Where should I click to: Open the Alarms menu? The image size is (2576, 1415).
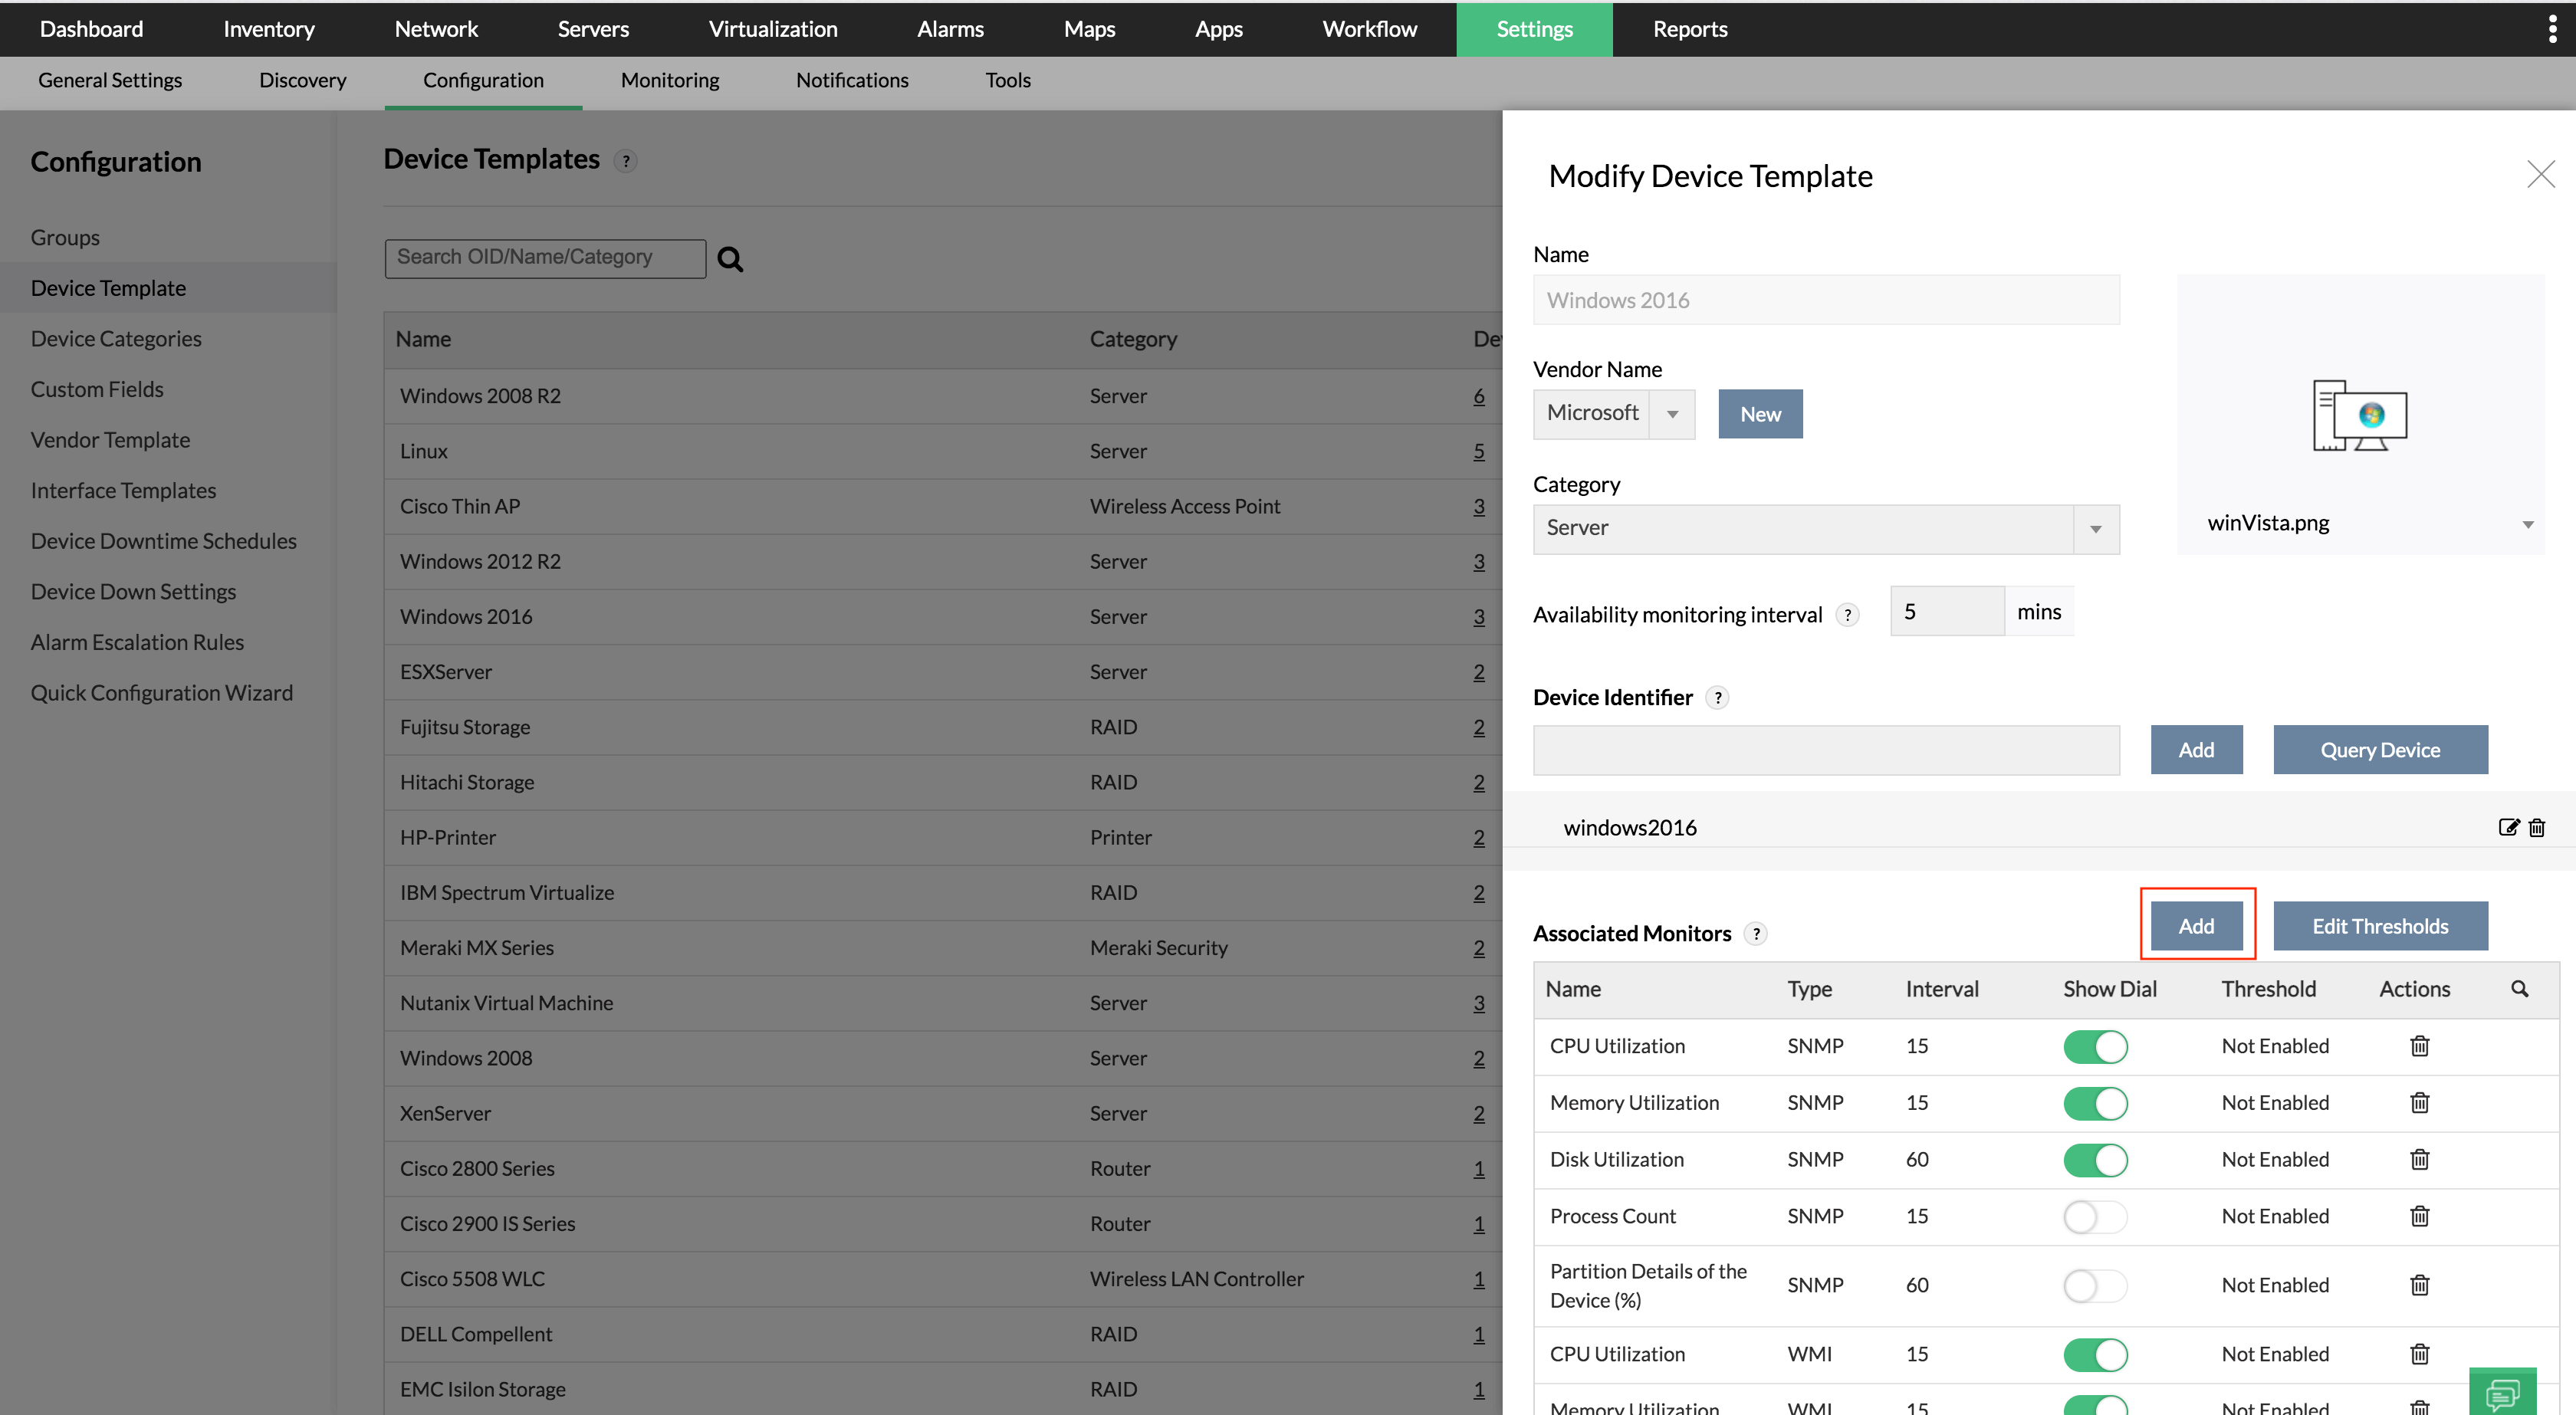tap(950, 29)
